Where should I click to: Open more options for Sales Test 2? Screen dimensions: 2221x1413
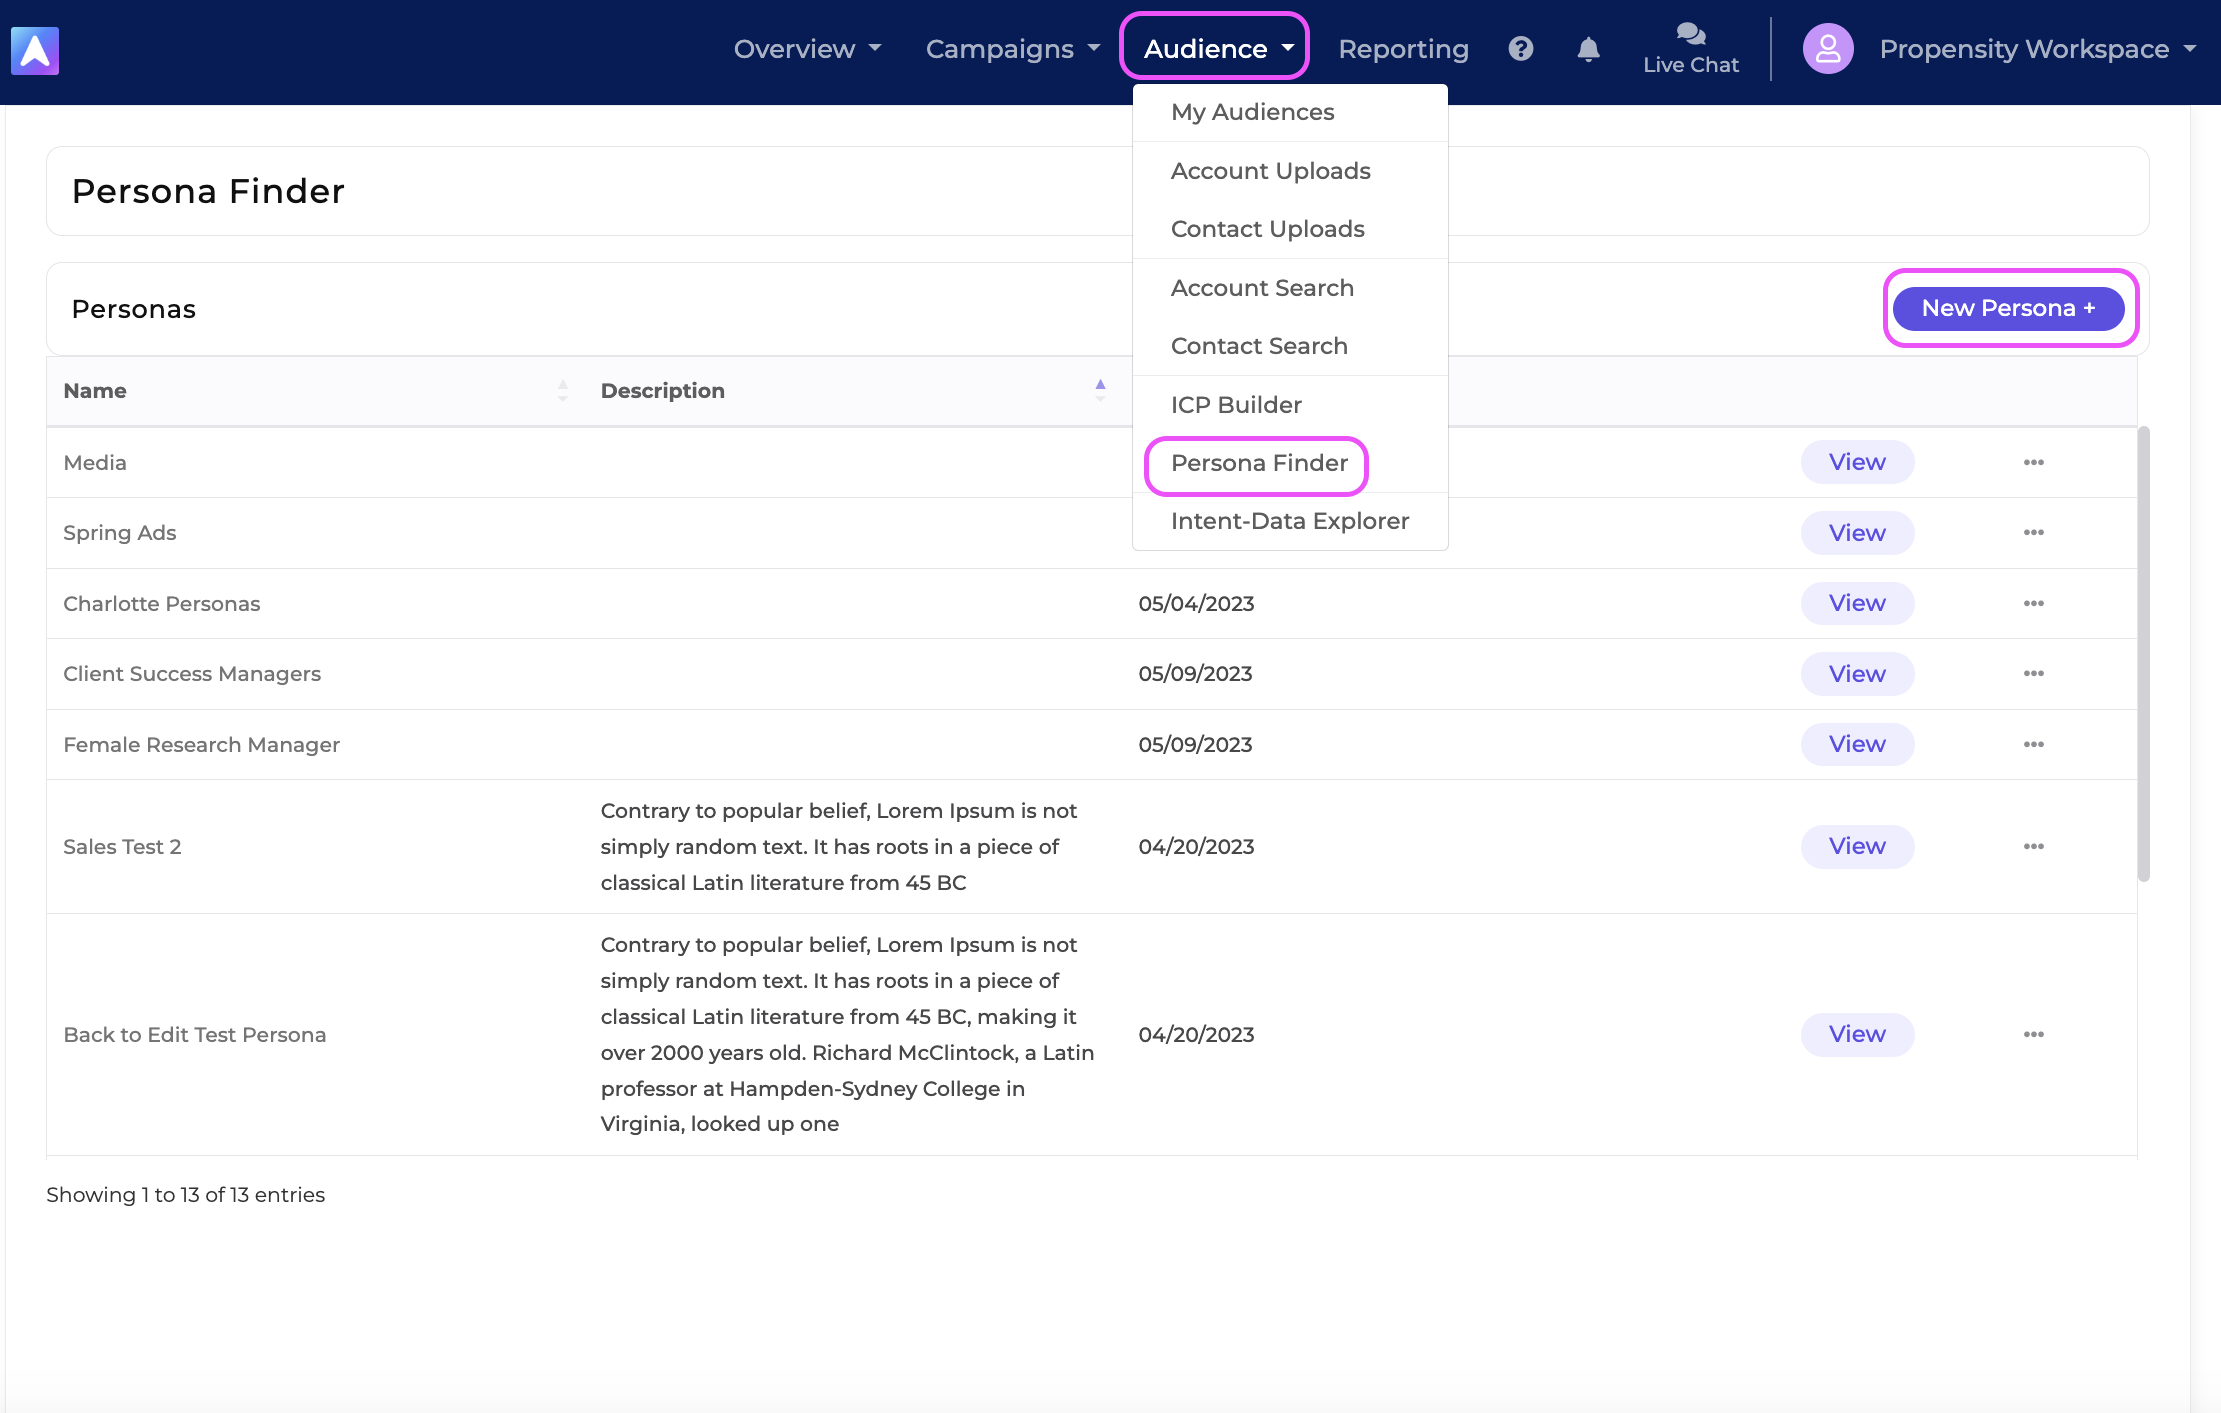tap(2033, 846)
